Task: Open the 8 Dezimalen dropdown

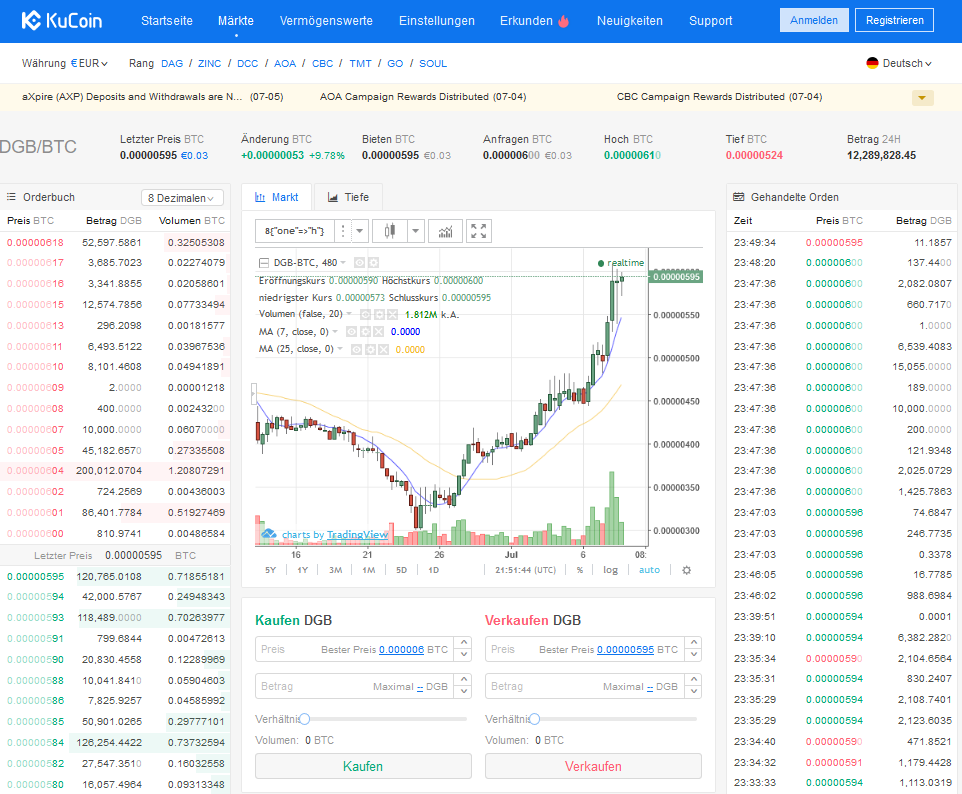Action: pos(182,198)
